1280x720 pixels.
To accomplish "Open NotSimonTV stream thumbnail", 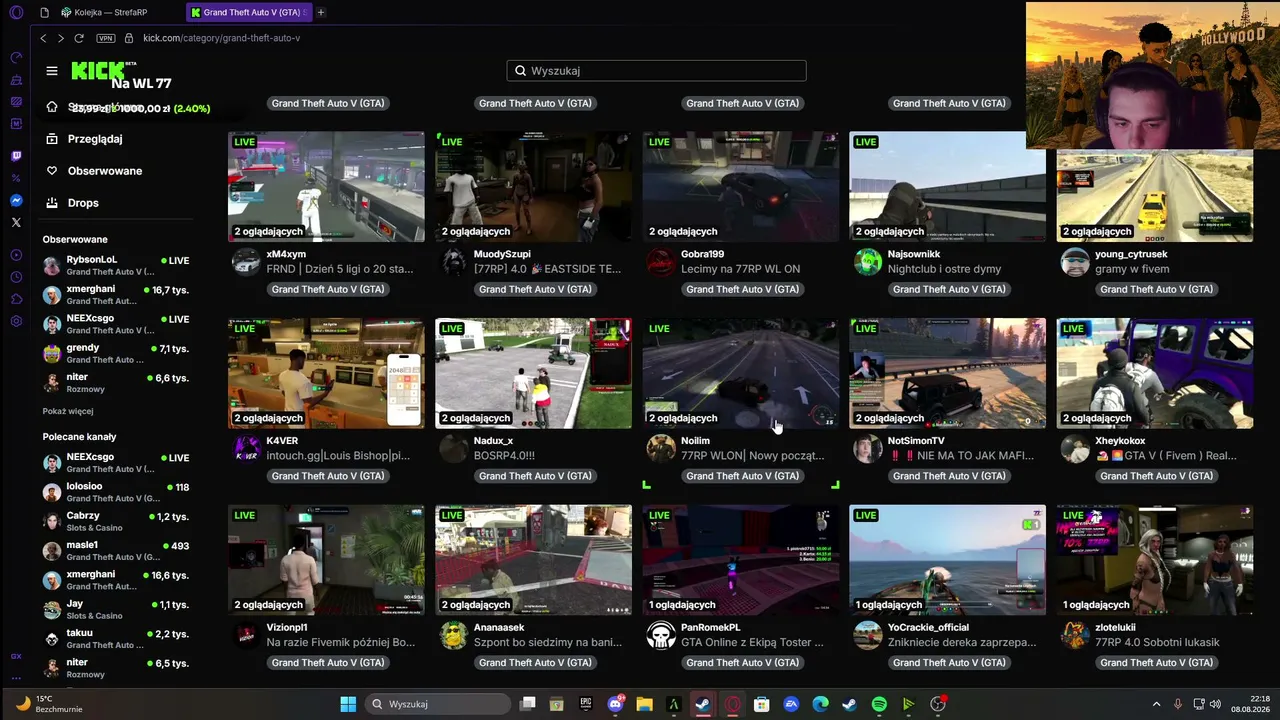I will tap(948, 373).
